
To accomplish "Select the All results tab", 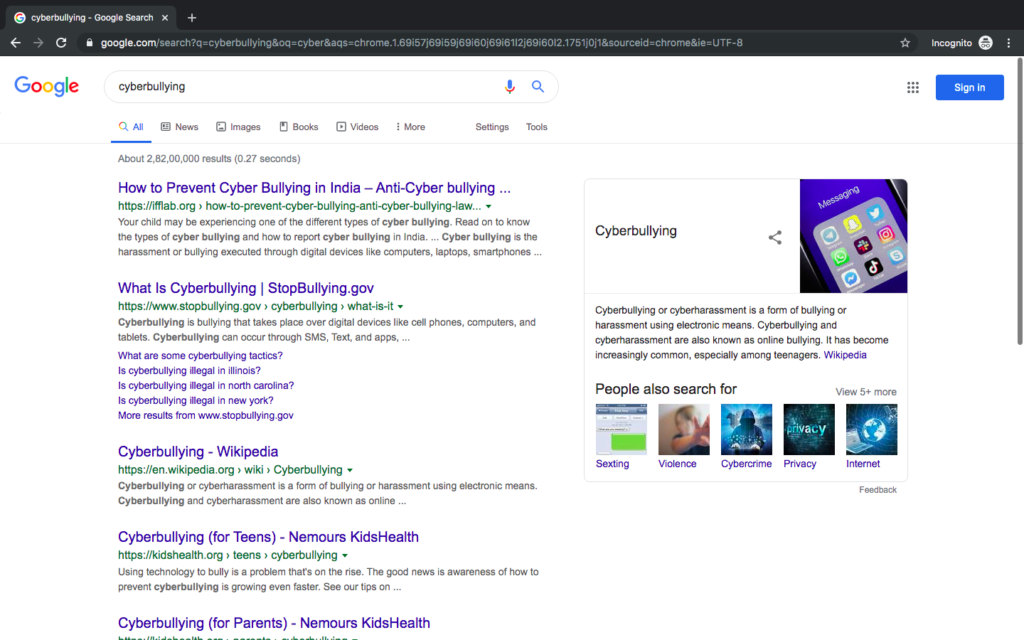I will pos(131,127).
